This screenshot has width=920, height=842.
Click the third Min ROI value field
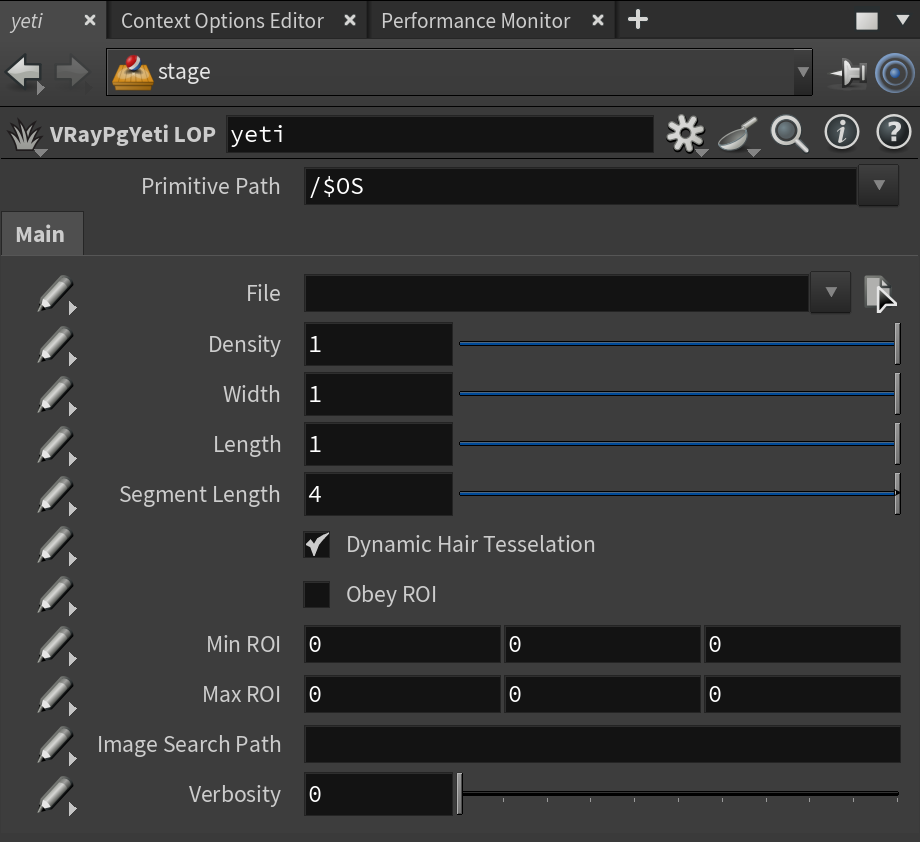click(x=803, y=644)
